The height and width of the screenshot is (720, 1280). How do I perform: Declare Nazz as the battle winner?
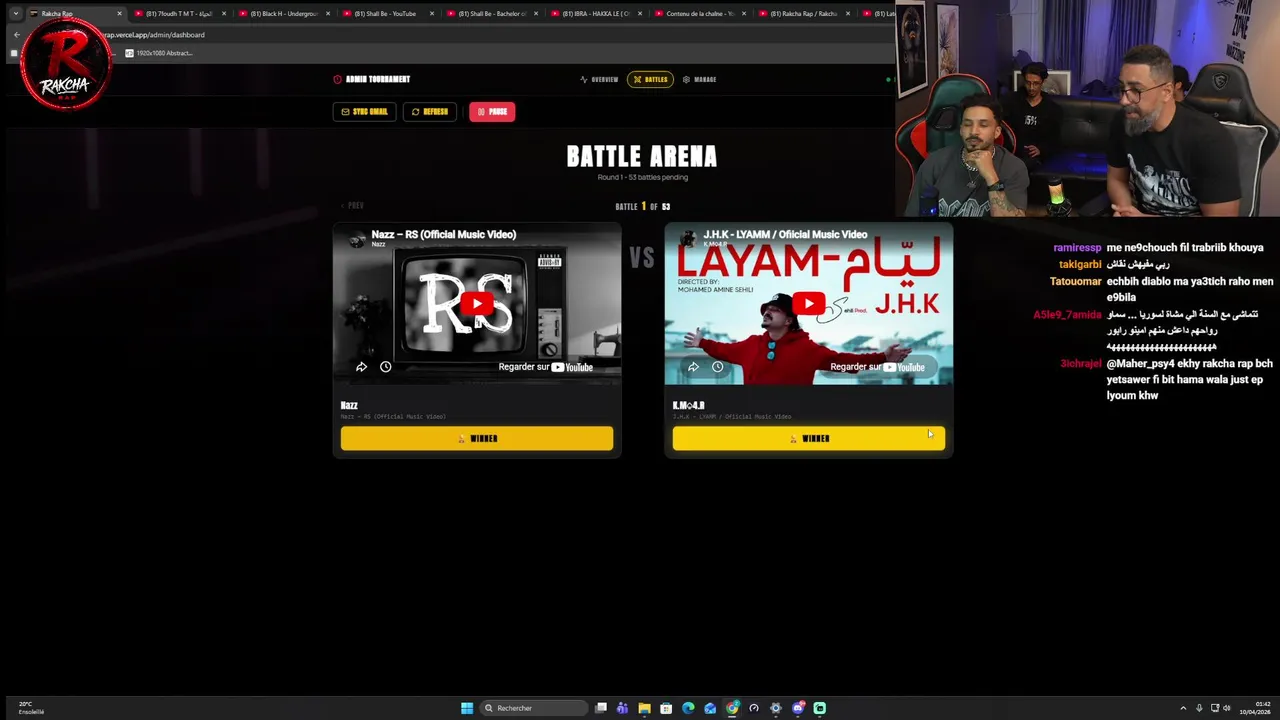pyautogui.click(x=477, y=438)
